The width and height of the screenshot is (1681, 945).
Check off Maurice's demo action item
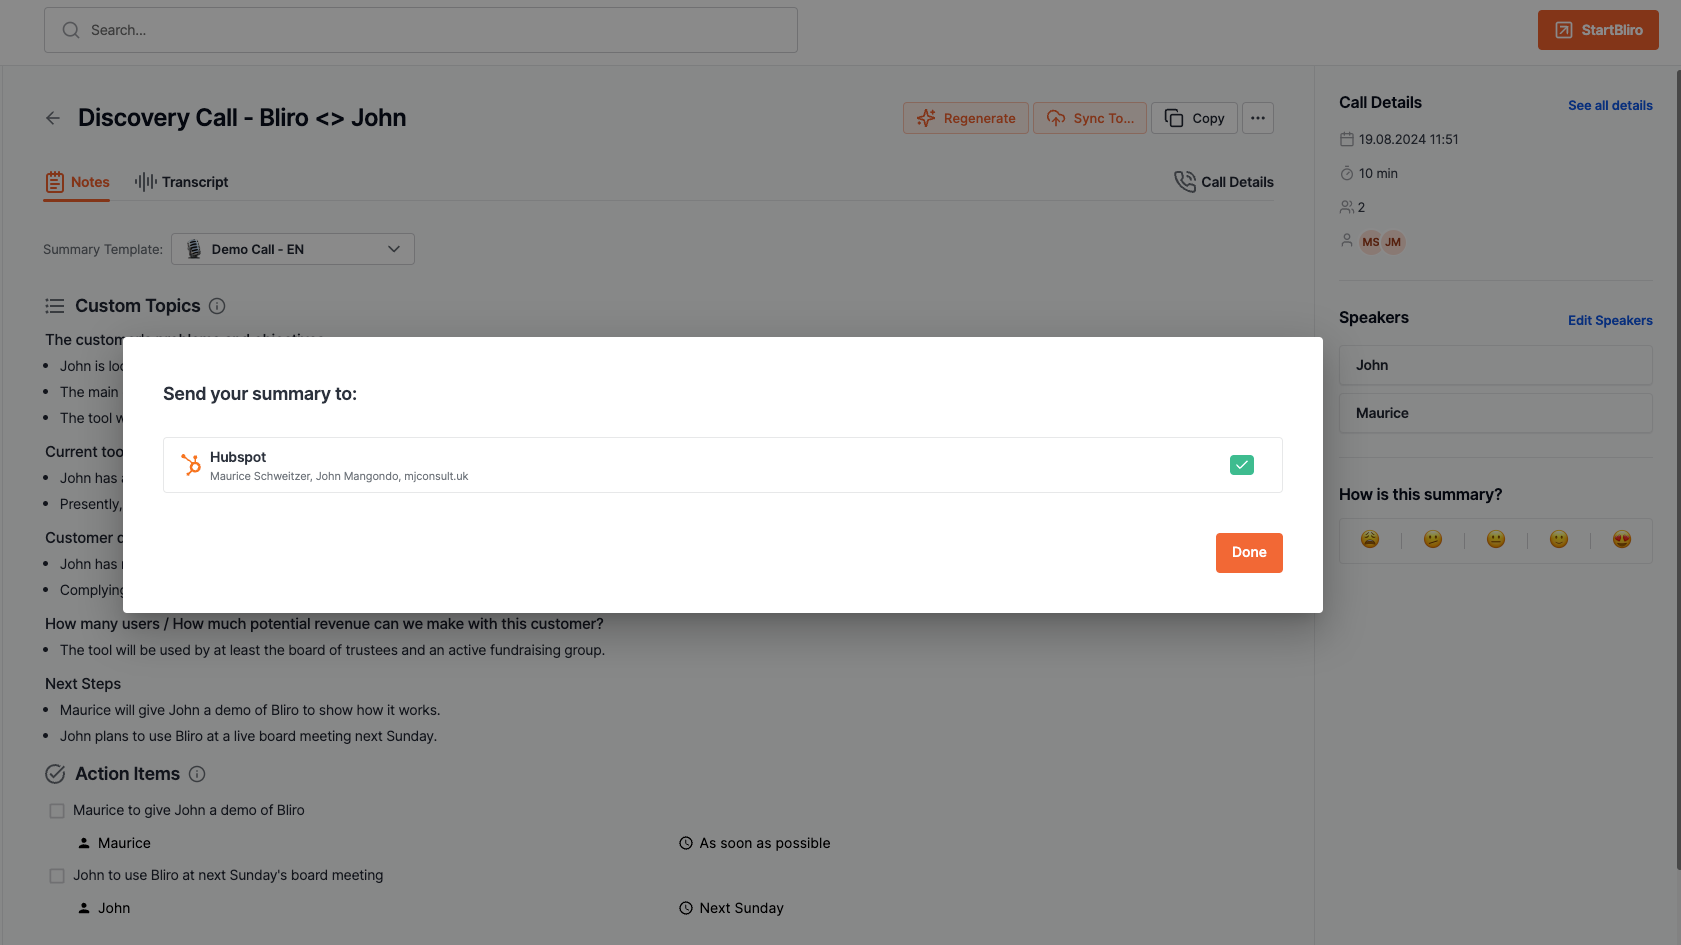point(57,810)
